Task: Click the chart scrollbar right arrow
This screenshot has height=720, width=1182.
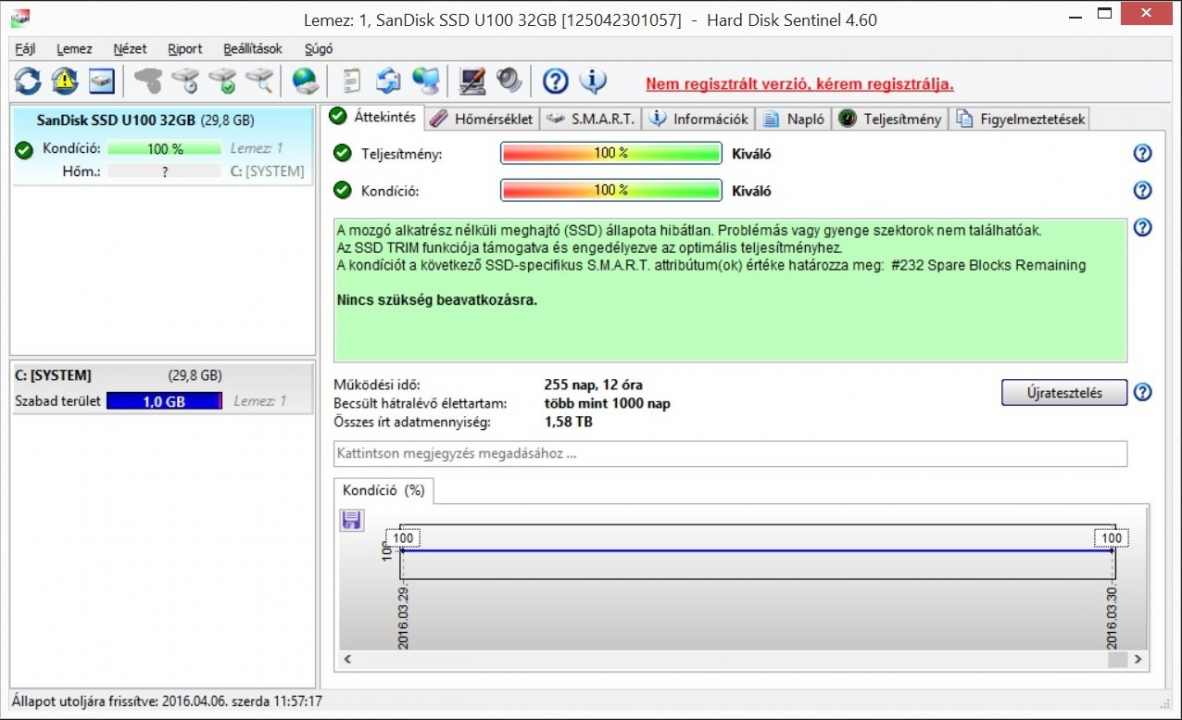Action: pos(1138,659)
